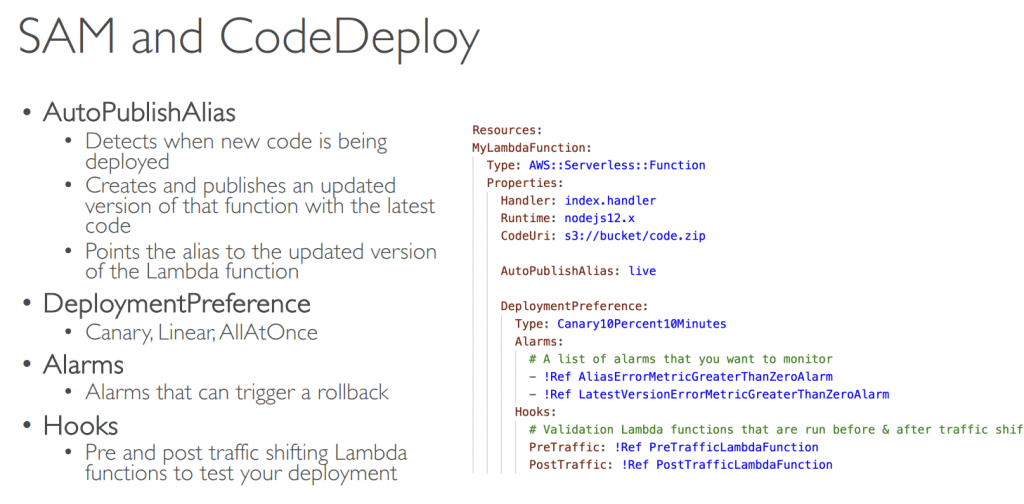
Task: Click the "Canary10Percent10Minutes" value
Action: tap(641, 324)
